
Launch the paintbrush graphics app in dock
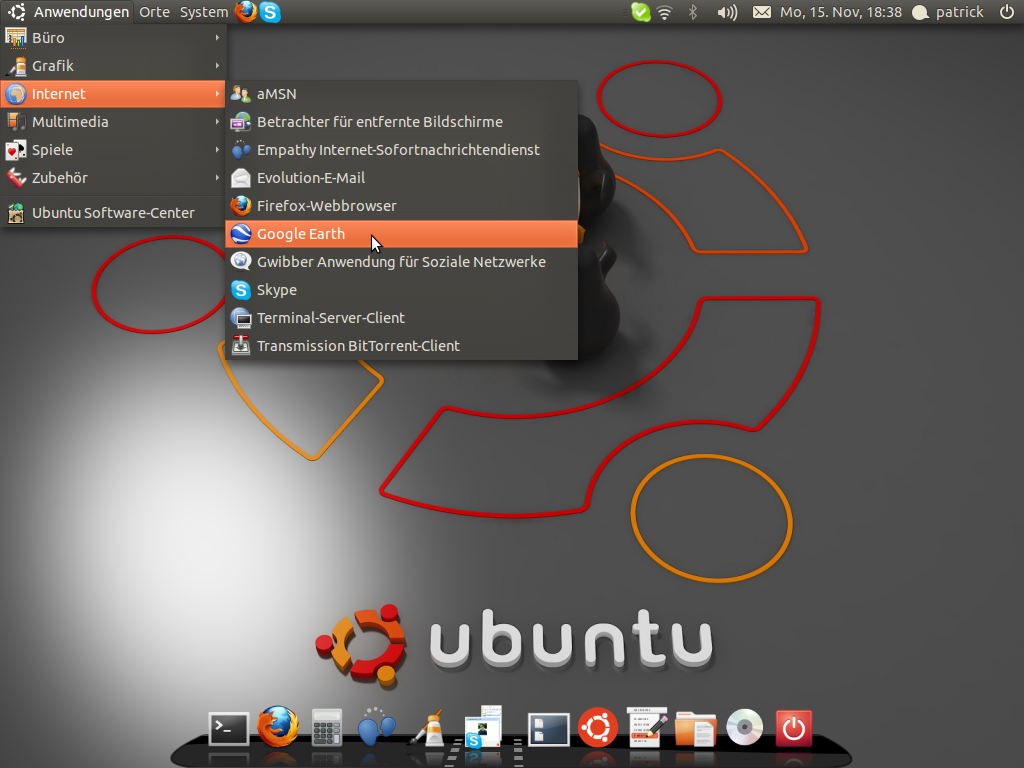pos(427,728)
